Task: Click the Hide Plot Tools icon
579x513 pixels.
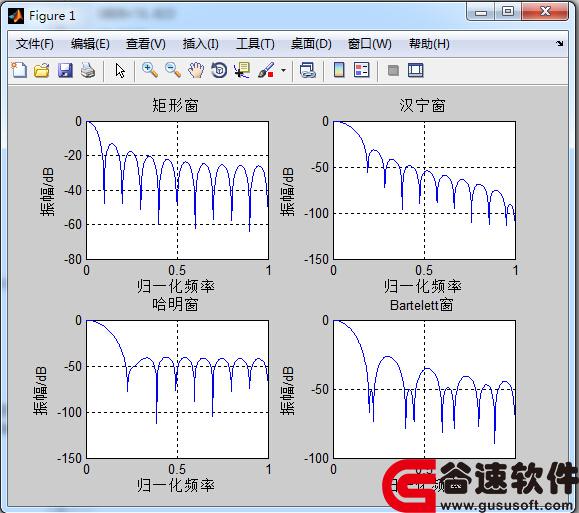Action: pos(393,70)
